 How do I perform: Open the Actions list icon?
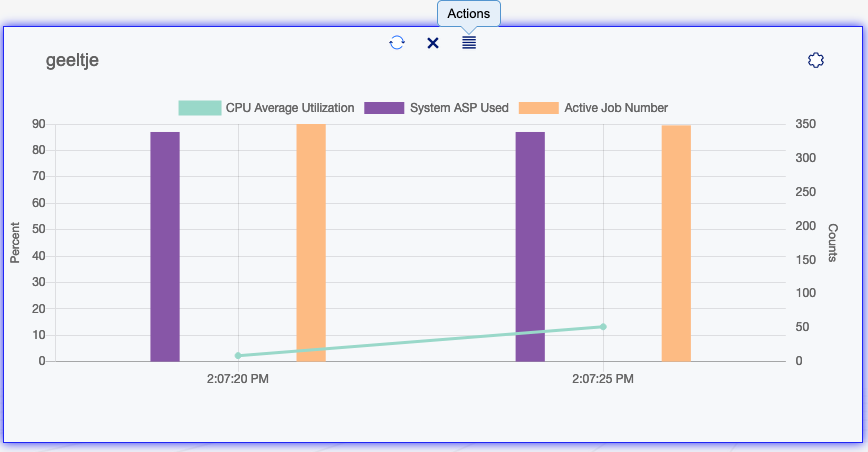[469, 43]
